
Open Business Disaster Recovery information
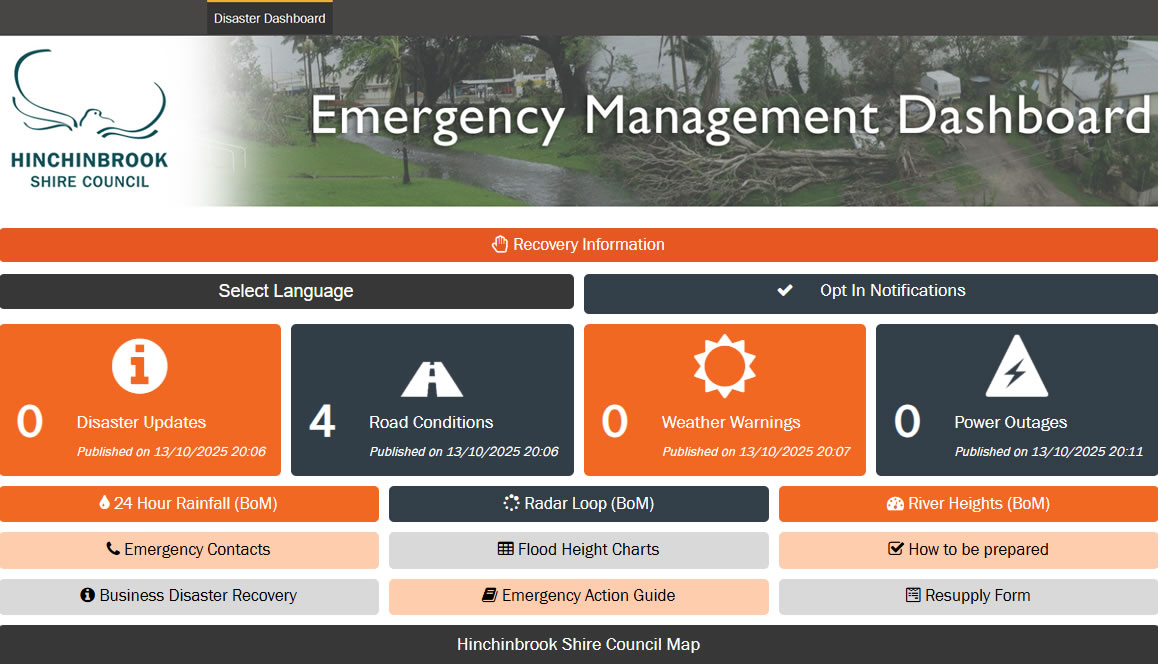(x=189, y=596)
